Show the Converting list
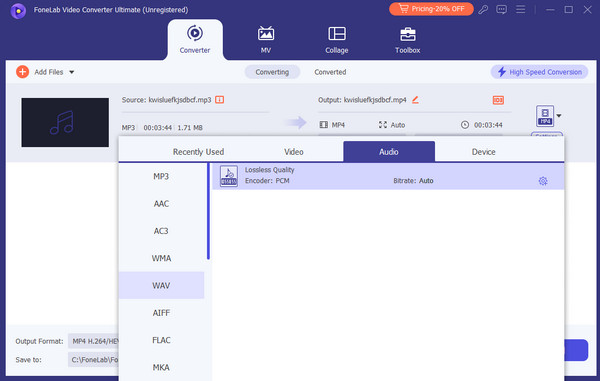The height and width of the screenshot is (381, 600). [x=272, y=72]
